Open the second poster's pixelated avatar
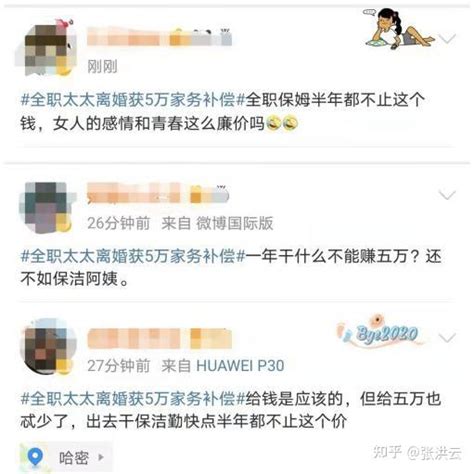474x474 pixels. pyautogui.click(x=47, y=207)
